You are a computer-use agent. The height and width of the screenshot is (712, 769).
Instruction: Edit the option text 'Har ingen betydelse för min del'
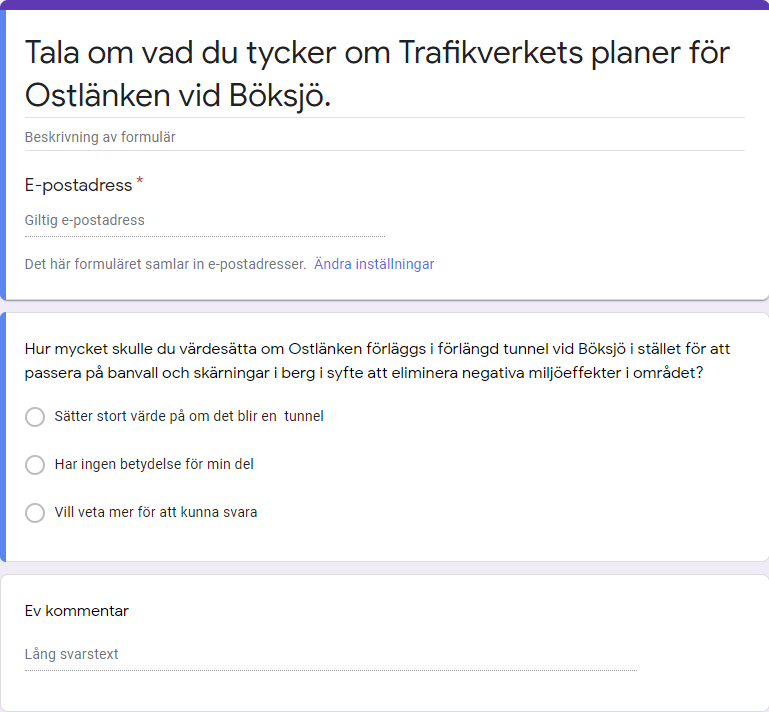[154, 464]
